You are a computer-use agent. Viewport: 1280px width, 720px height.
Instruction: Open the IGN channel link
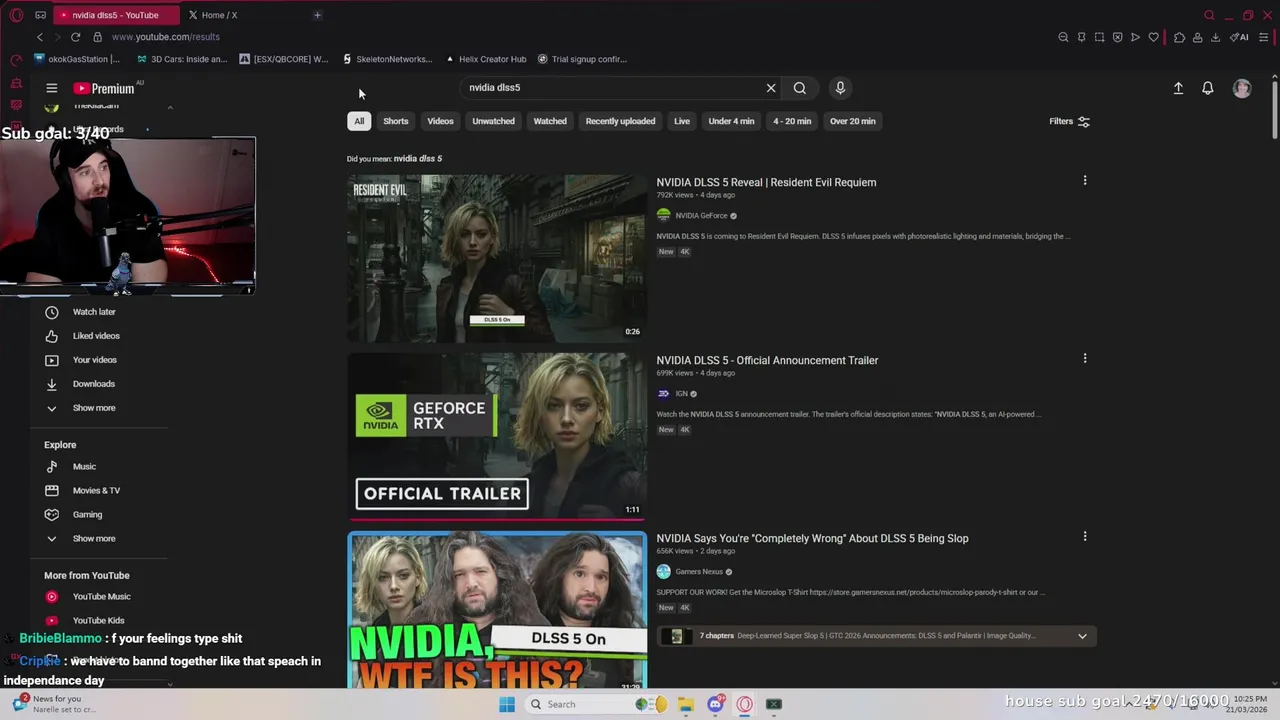(681, 394)
